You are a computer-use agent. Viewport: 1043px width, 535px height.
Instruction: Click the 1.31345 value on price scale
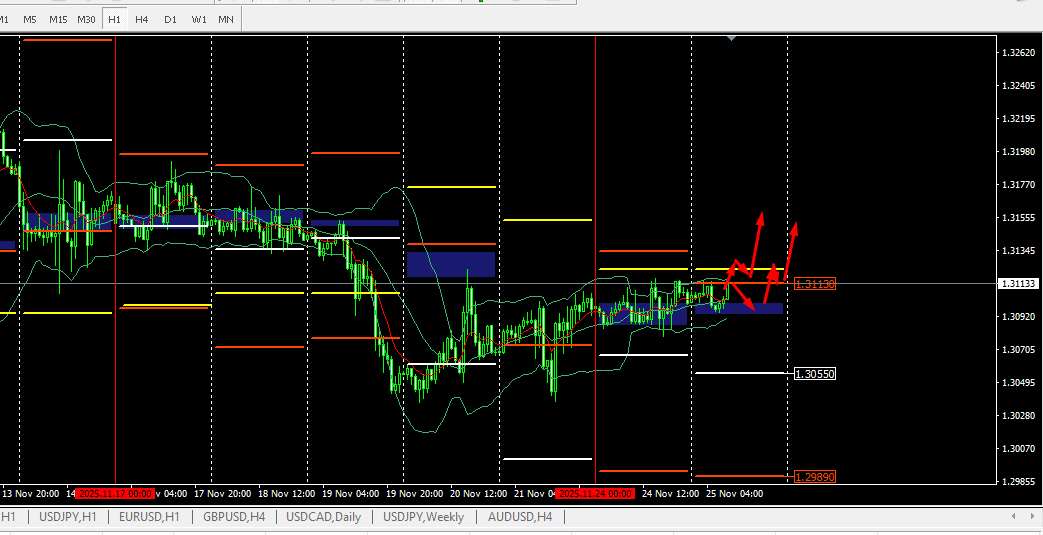pos(1018,251)
